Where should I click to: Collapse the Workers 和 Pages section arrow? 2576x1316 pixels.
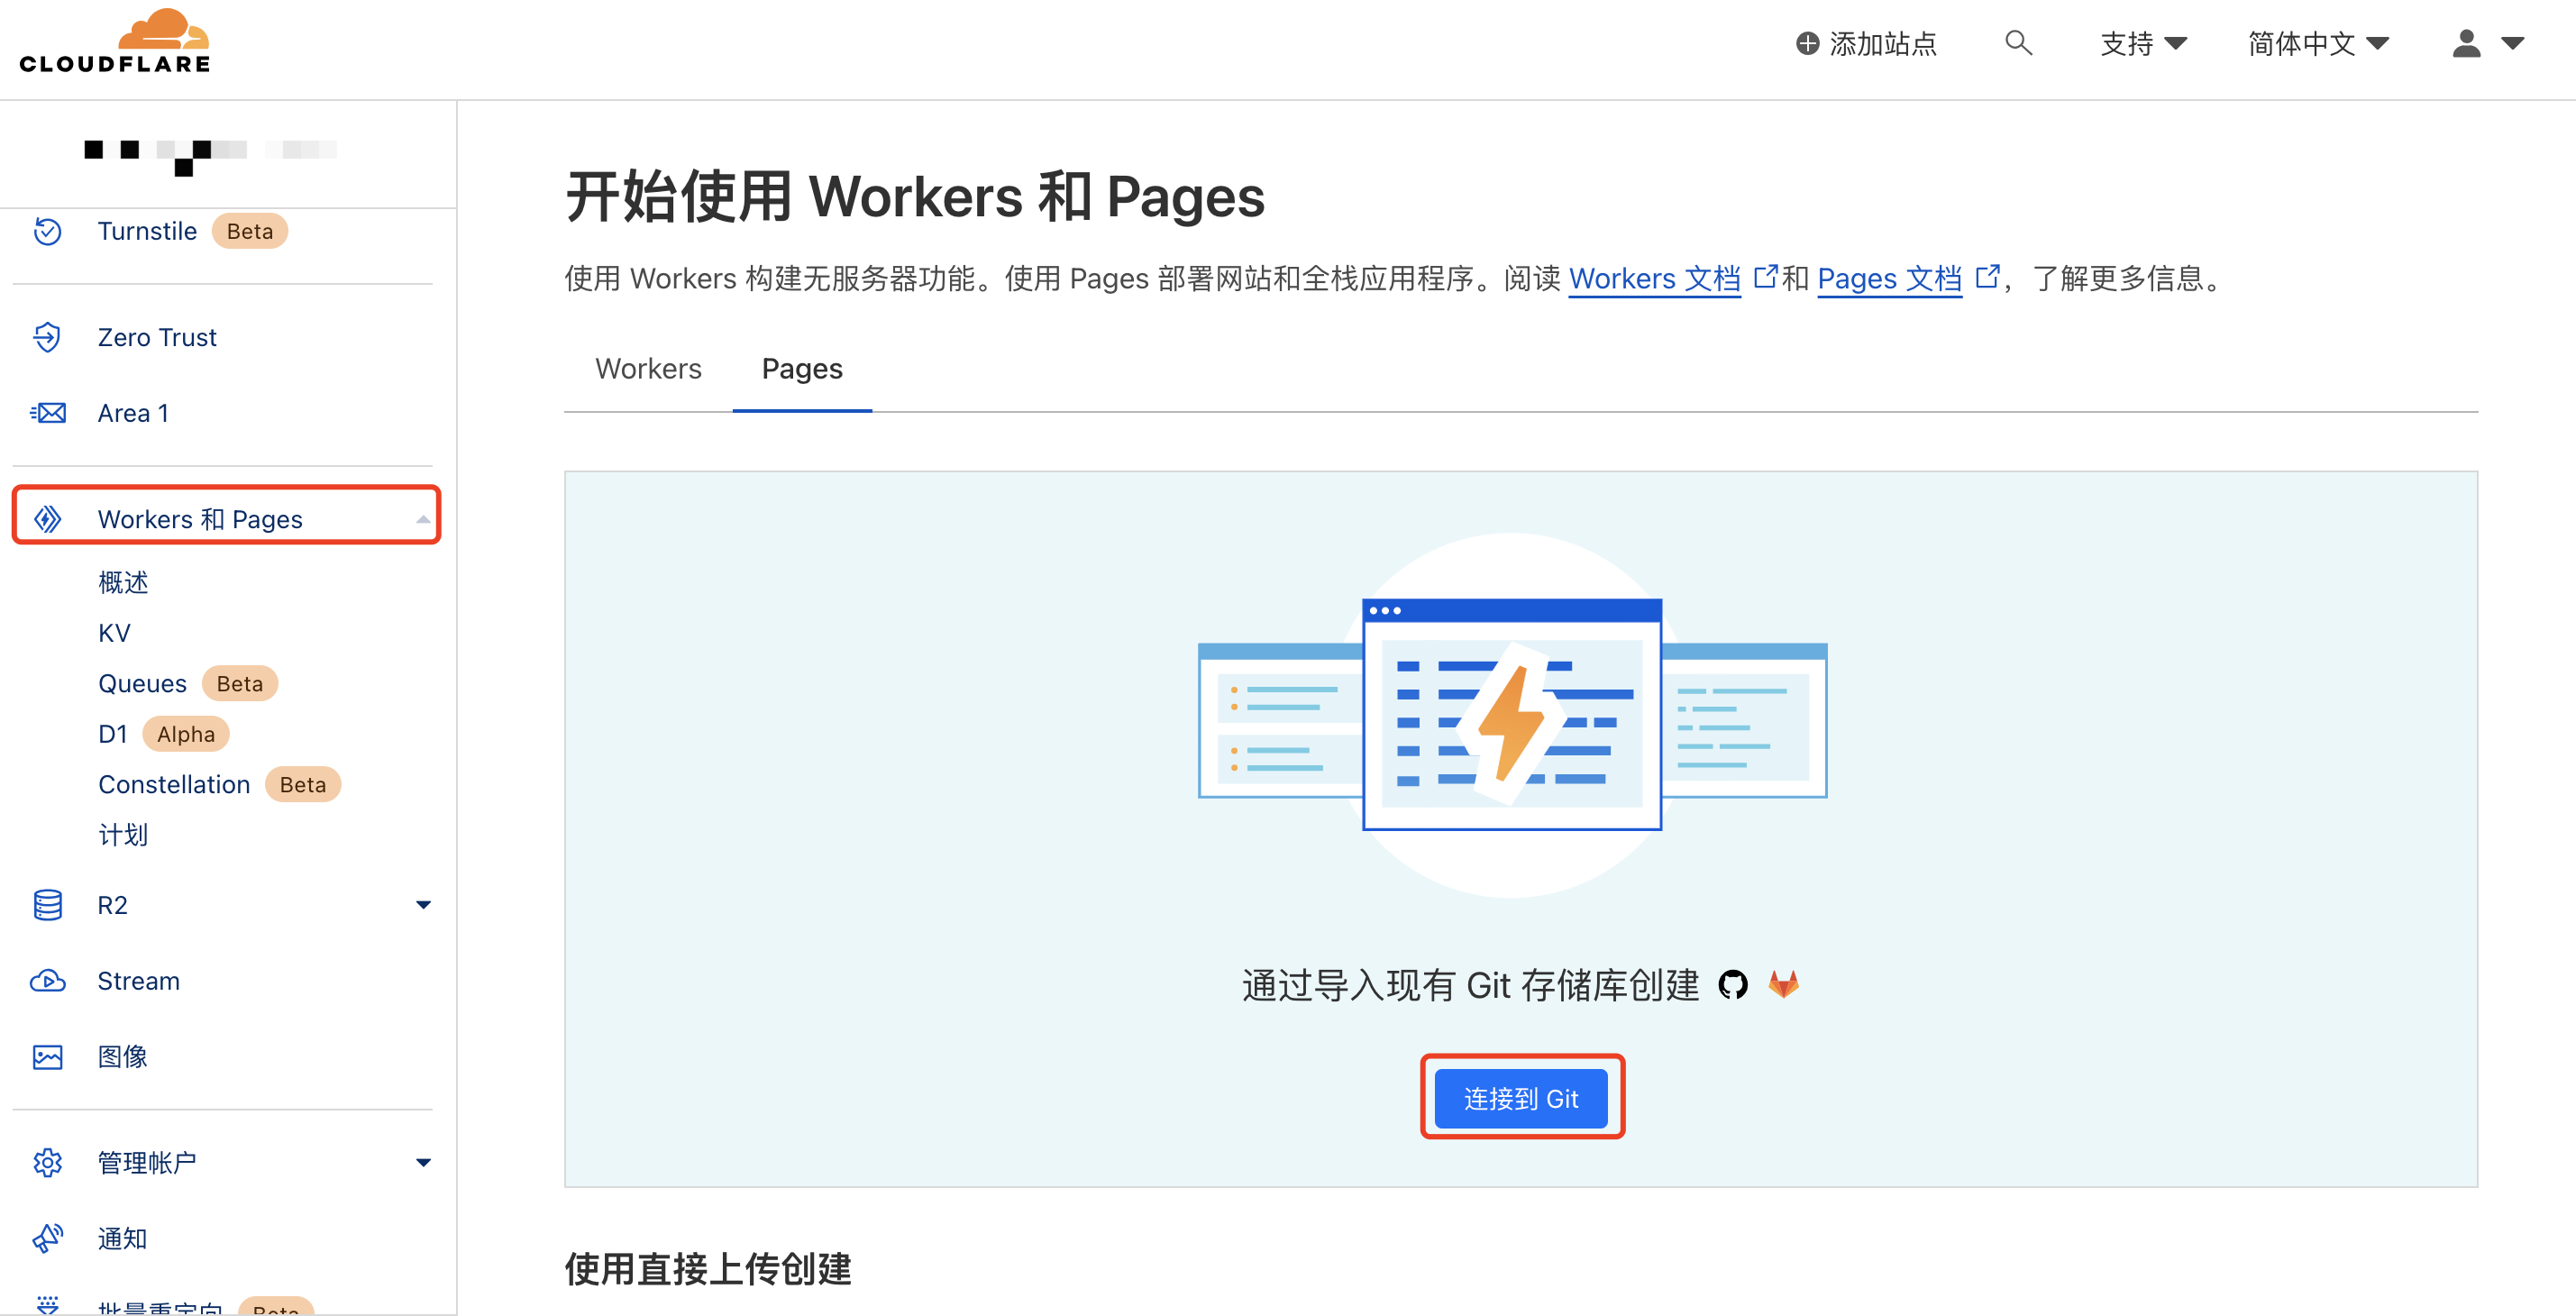tap(423, 519)
